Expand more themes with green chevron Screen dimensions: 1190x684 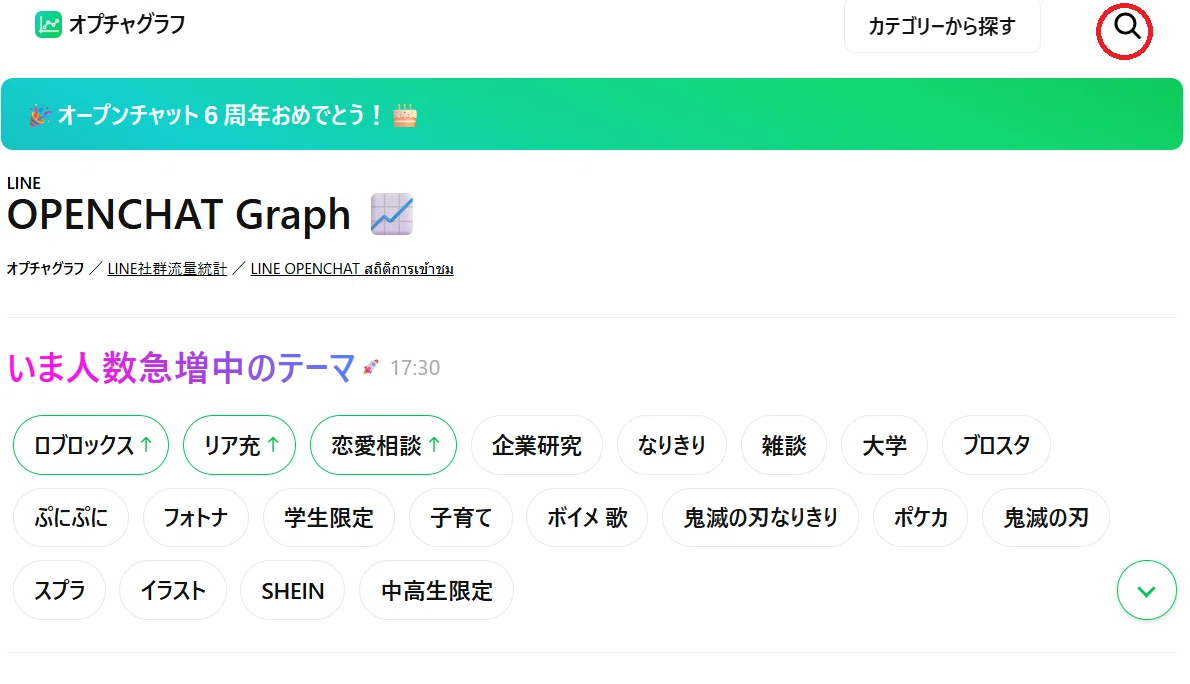click(x=1146, y=590)
